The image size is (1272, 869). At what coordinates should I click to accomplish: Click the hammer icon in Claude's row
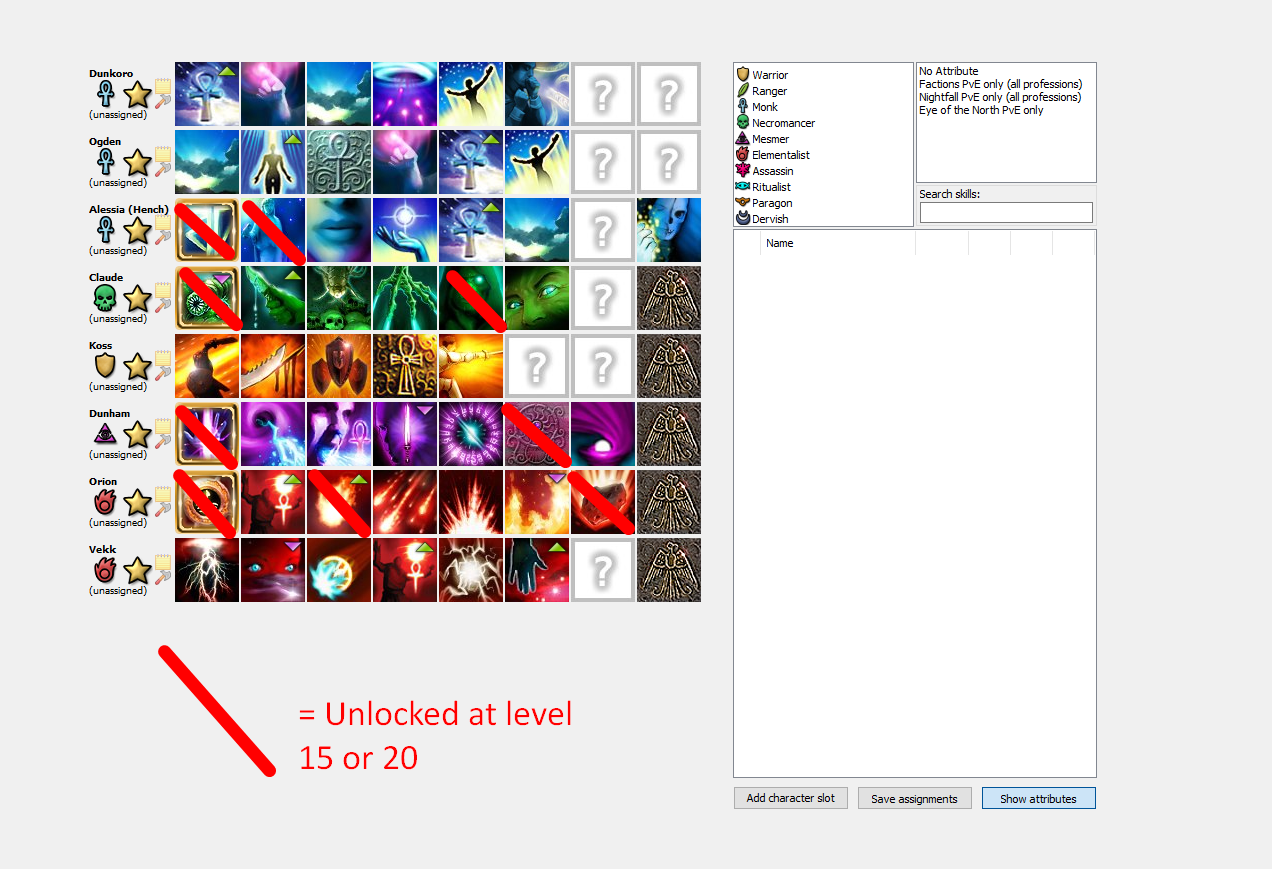pos(162,304)
